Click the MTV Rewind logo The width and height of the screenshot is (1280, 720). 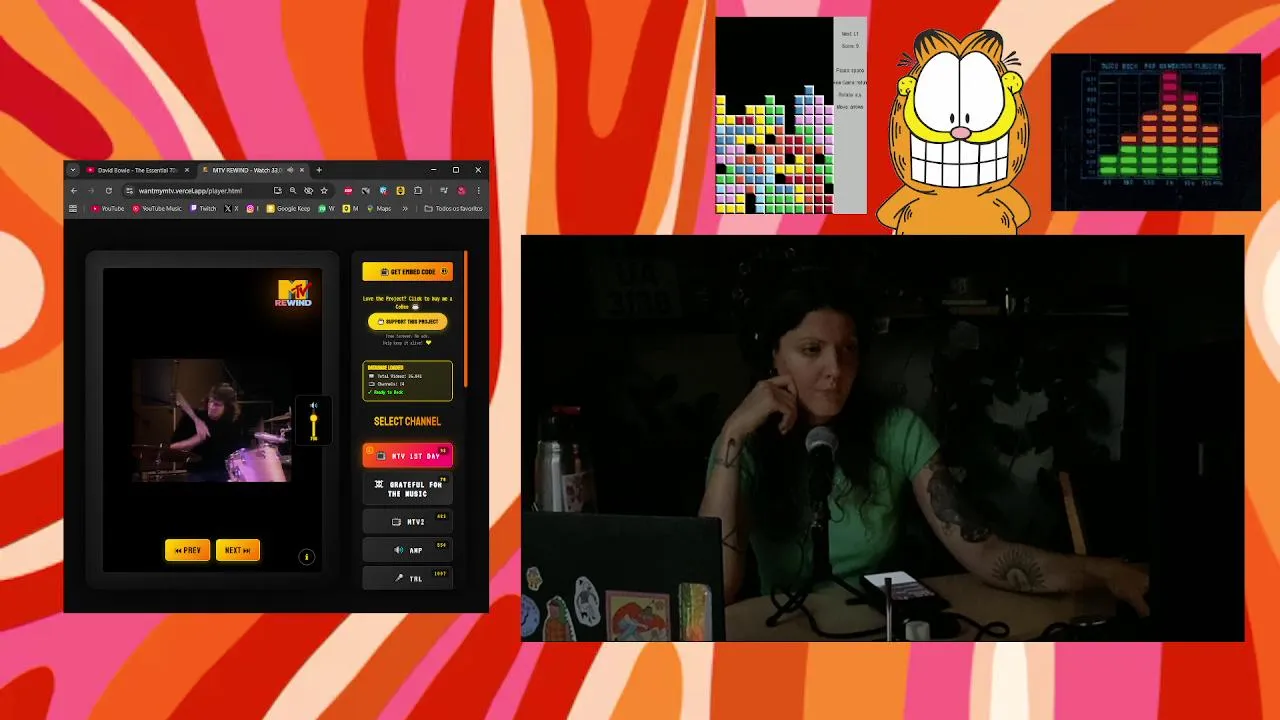point(294,292)
